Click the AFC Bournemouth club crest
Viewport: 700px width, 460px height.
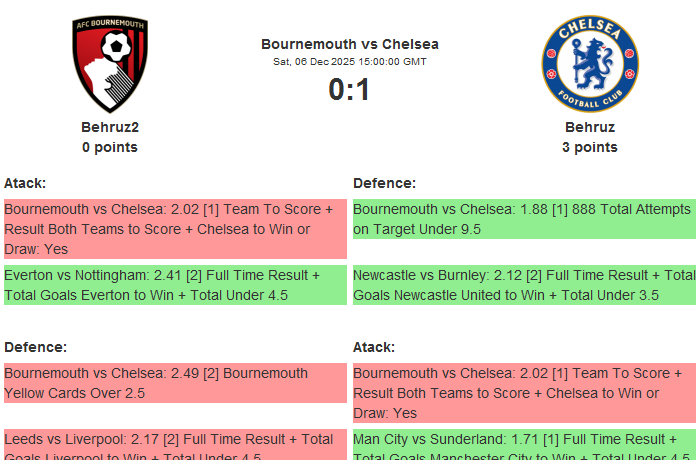[110, 65]
